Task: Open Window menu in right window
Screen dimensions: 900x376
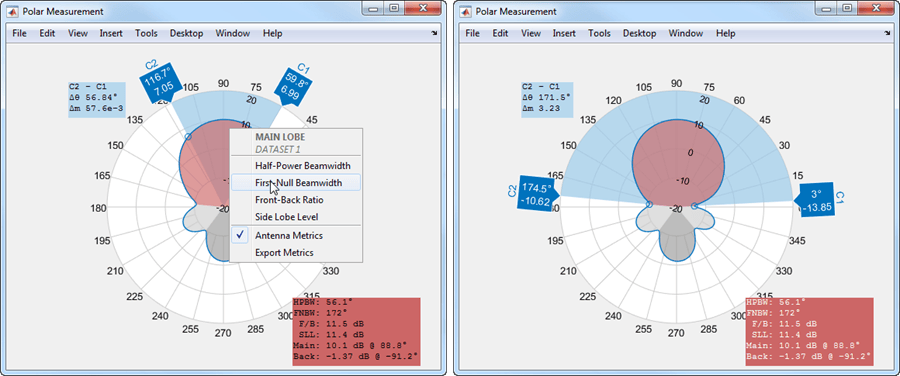Action: tap(685, 33)
